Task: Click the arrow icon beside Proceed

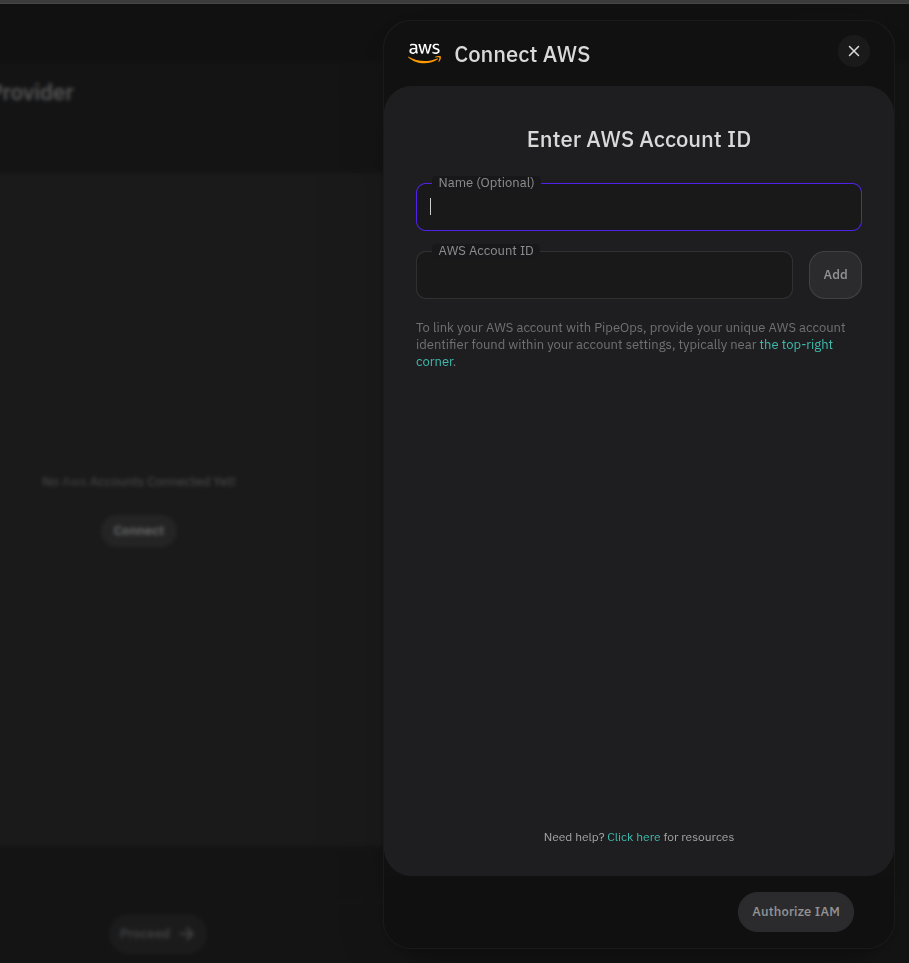Action: coord(187,934)
